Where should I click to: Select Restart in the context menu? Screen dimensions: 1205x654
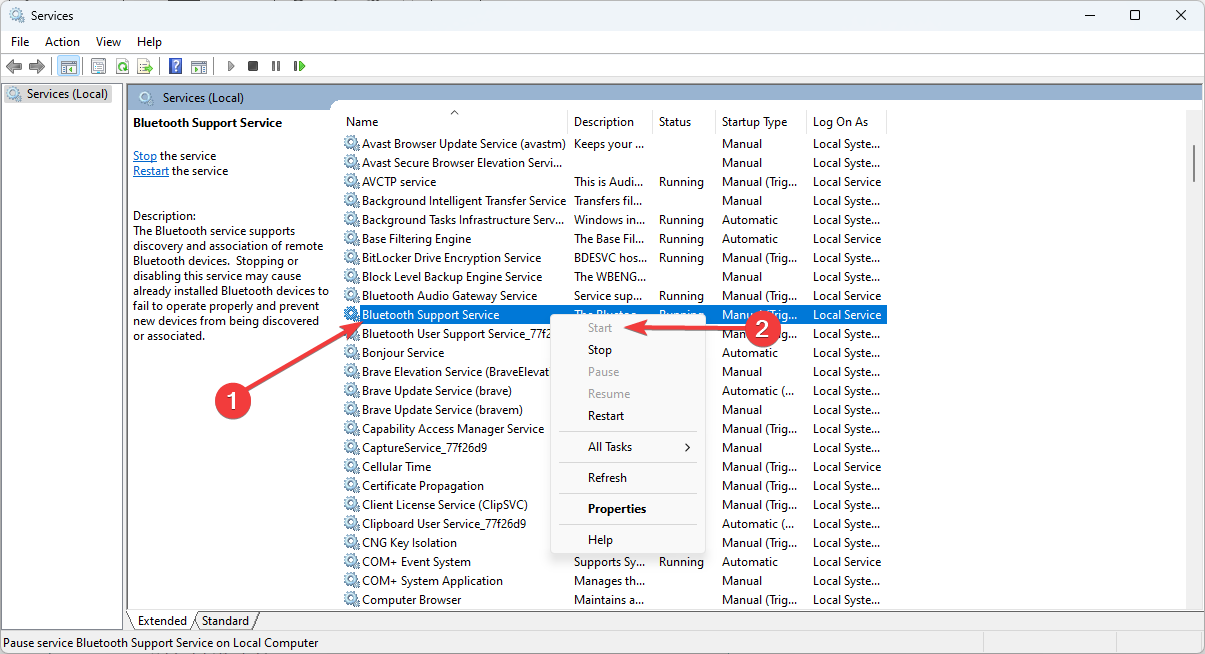pyautogui.click(x=606, y=416)
